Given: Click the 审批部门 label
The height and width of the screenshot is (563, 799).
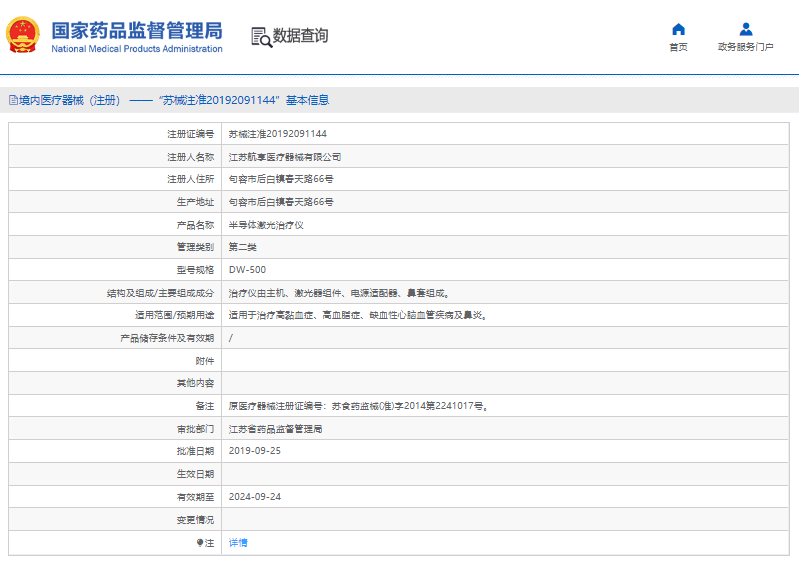Looking at the screenshot, I should point(195,429).
